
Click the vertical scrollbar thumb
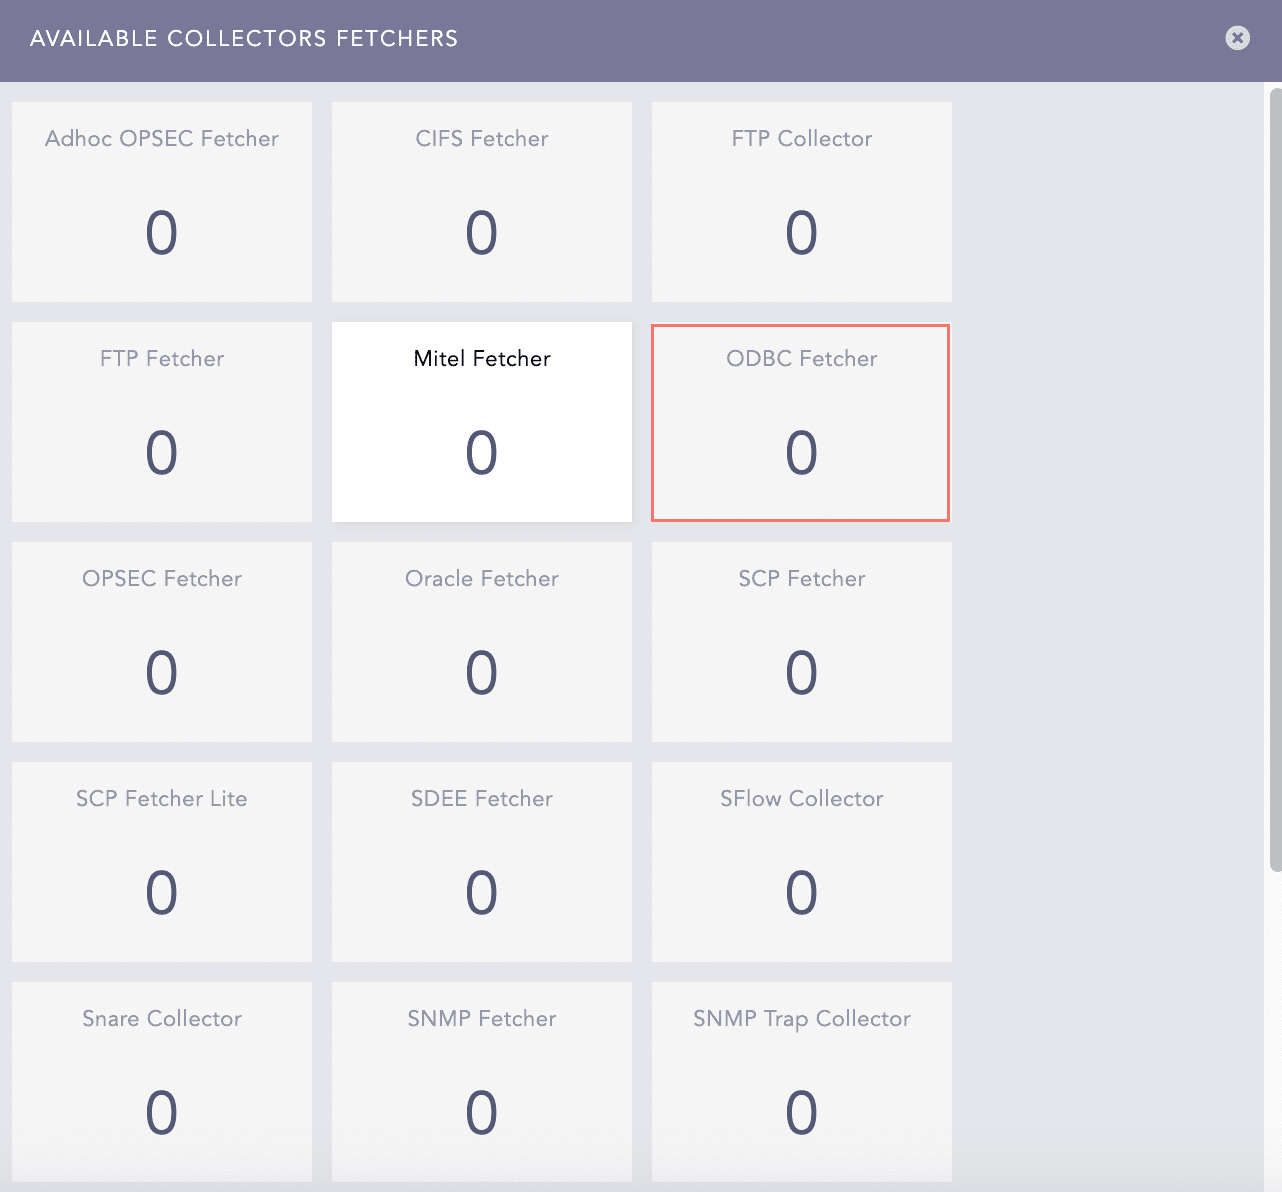1275,480
